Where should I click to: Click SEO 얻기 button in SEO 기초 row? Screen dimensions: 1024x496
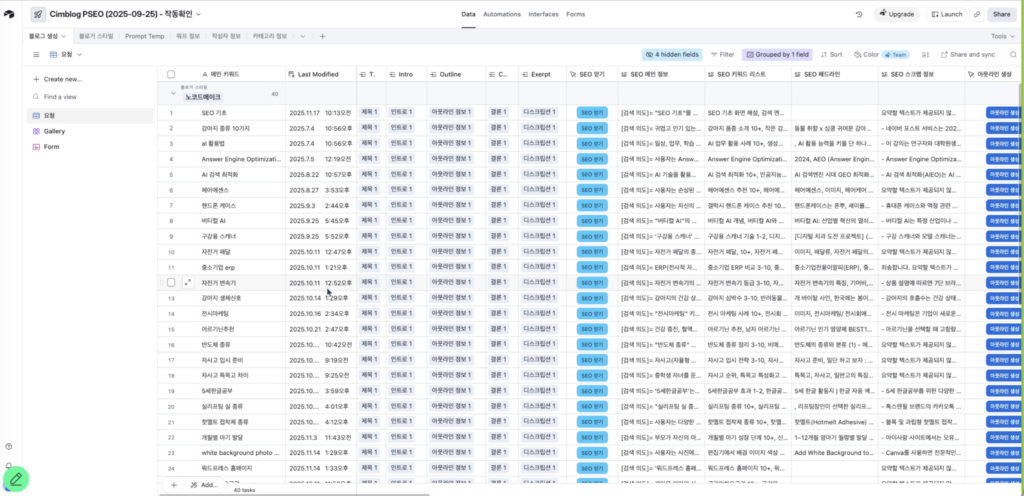[x=592, y=113]
